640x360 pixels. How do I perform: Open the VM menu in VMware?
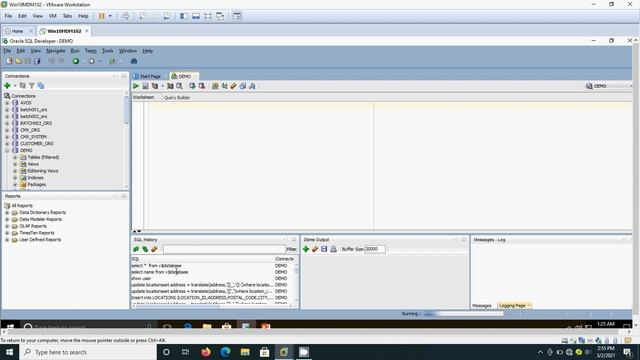pyautogui.click(x=53, y=16)
